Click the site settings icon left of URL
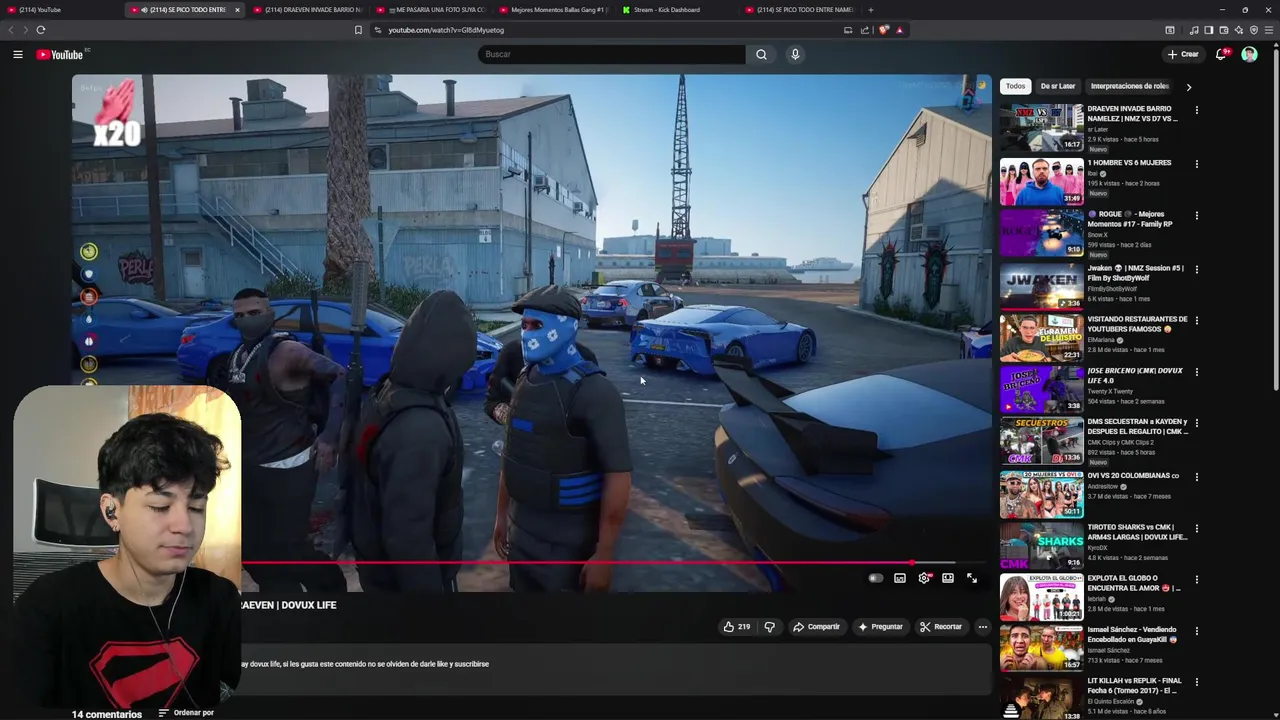Image resolution: width=1280 pixels, height=720 pixels. click(x=378, y=30)
